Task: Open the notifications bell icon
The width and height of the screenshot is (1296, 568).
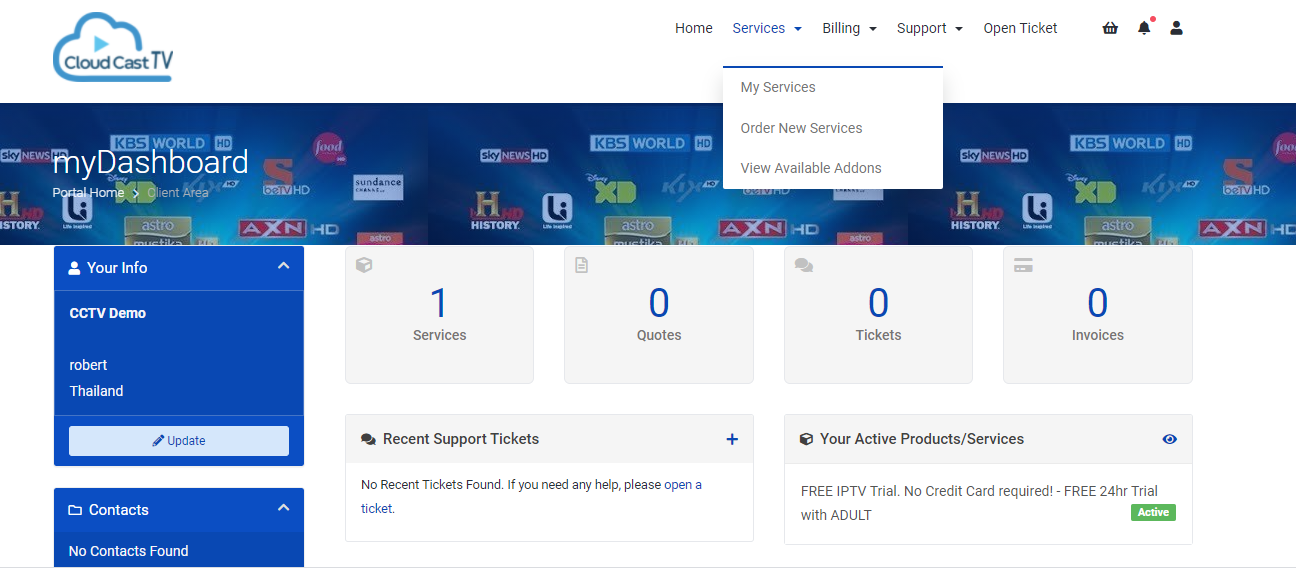Action: (x=1144, y=28)
